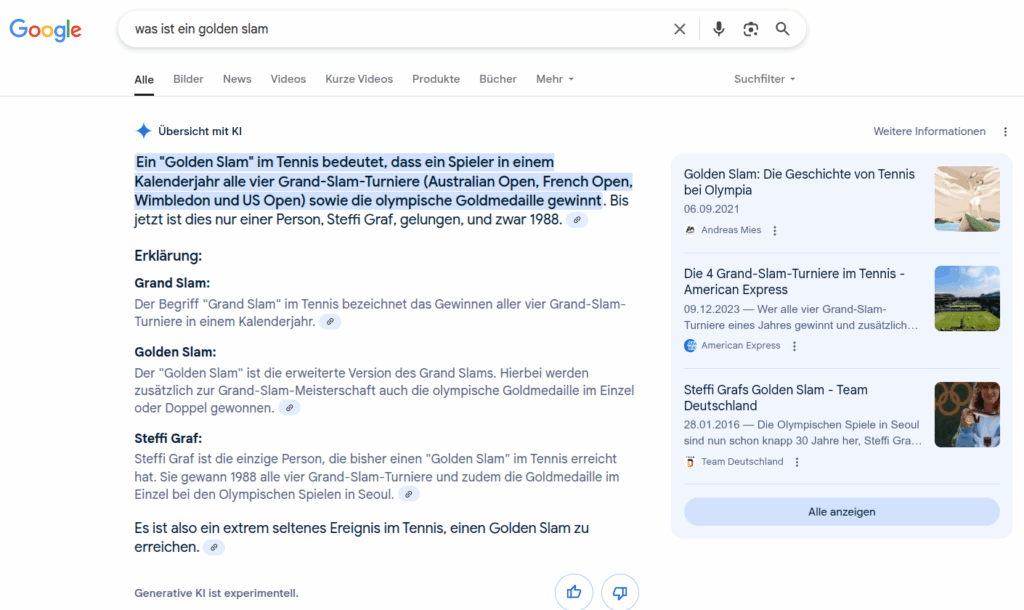Click the highlighted Golden Slam definition text

pyautogui.click(x=383, y=181)
